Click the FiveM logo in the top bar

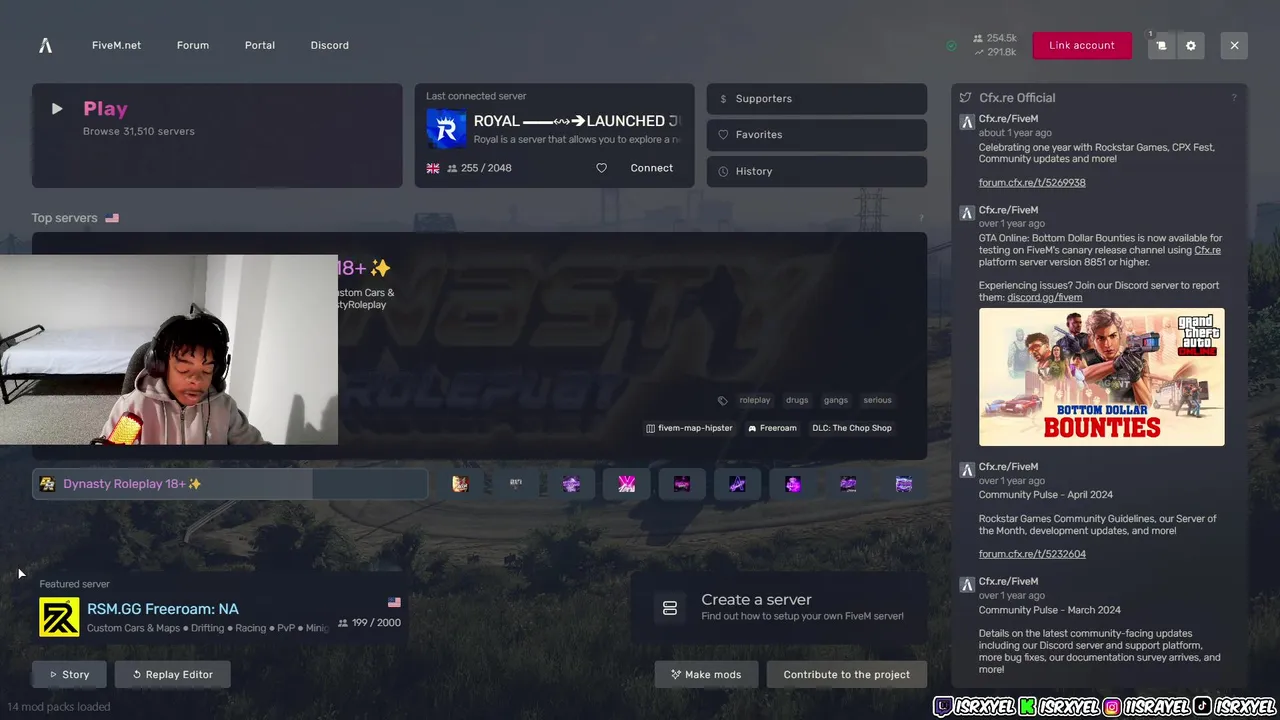tap(45, 45)
